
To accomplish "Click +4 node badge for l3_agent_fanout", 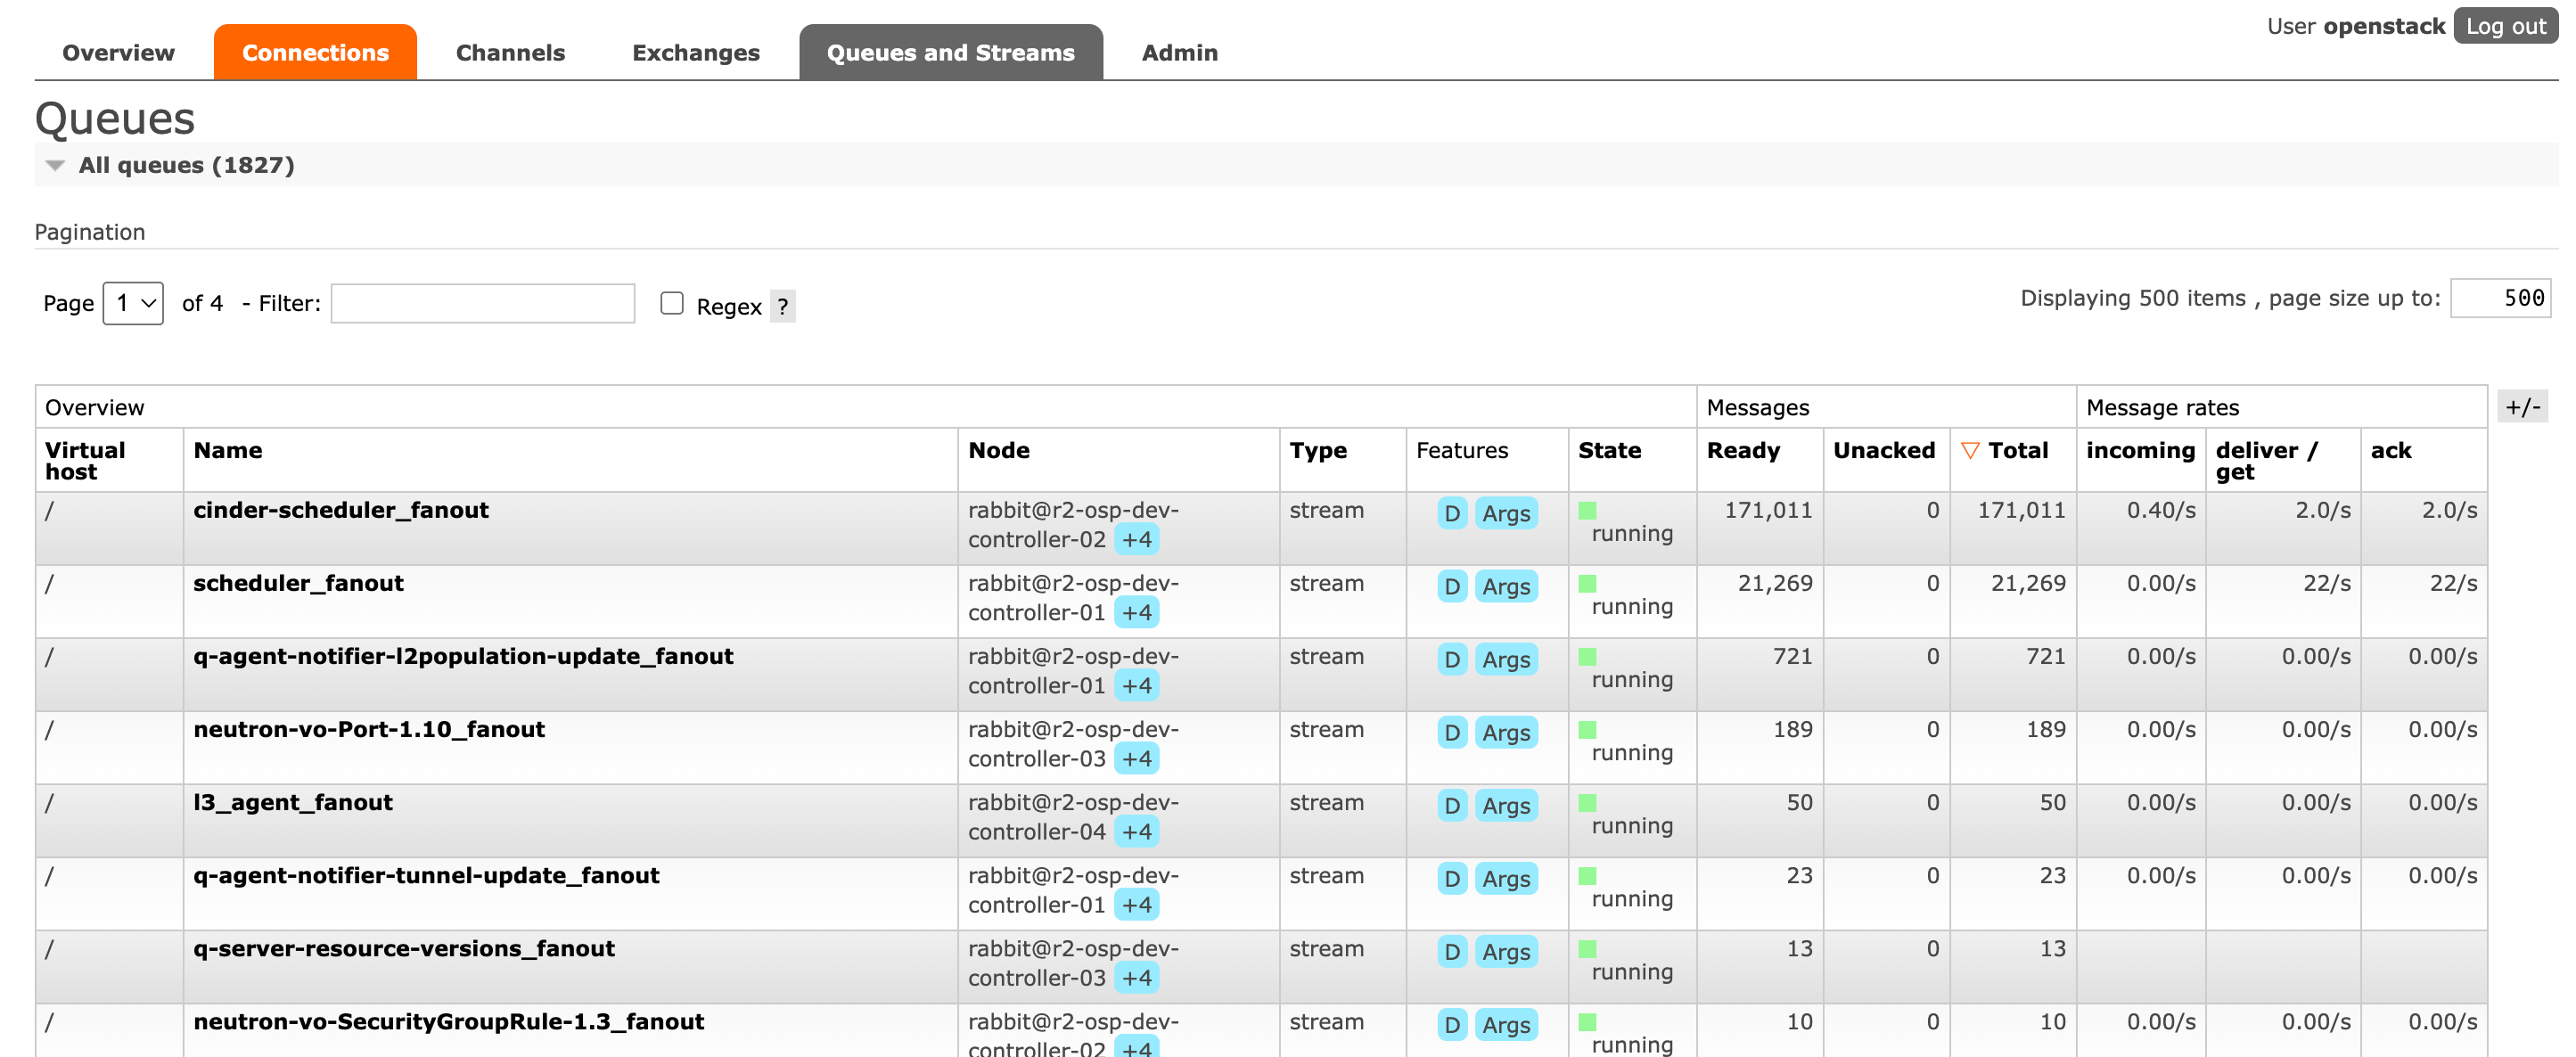I will coord(1136,832).
